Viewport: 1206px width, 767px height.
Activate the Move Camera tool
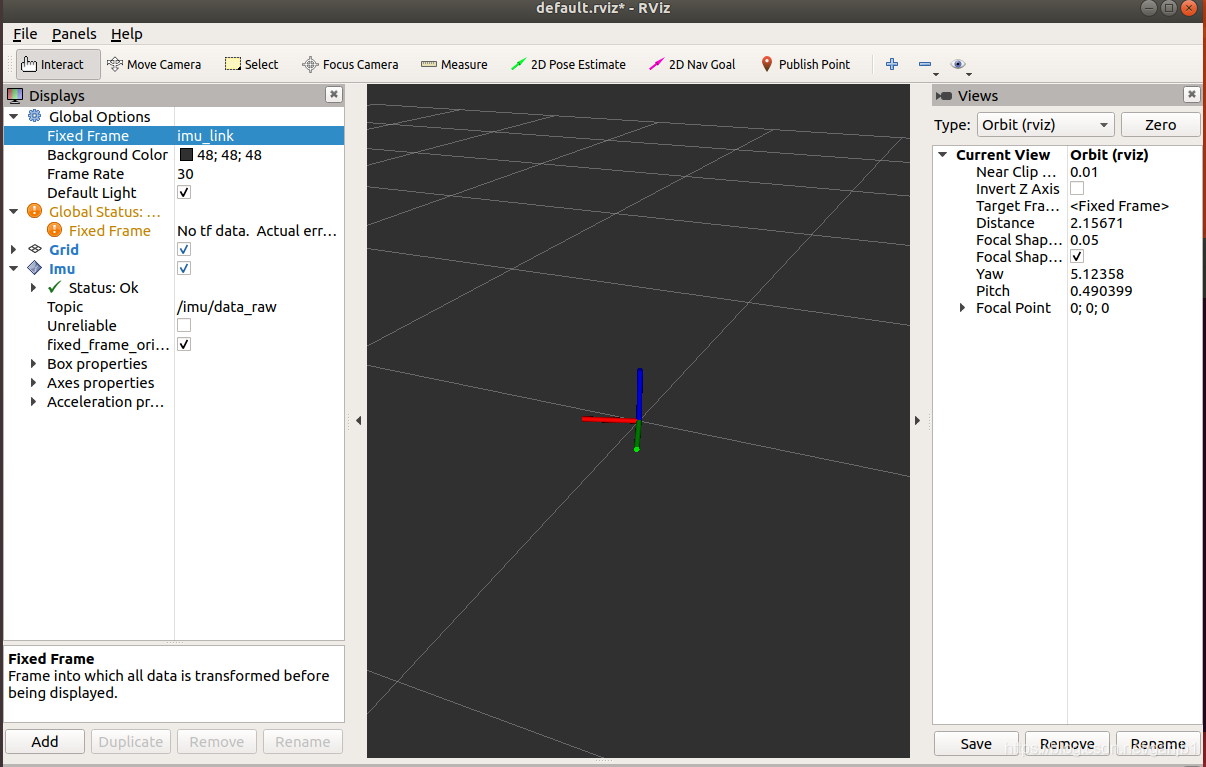(x=154, y=64)
